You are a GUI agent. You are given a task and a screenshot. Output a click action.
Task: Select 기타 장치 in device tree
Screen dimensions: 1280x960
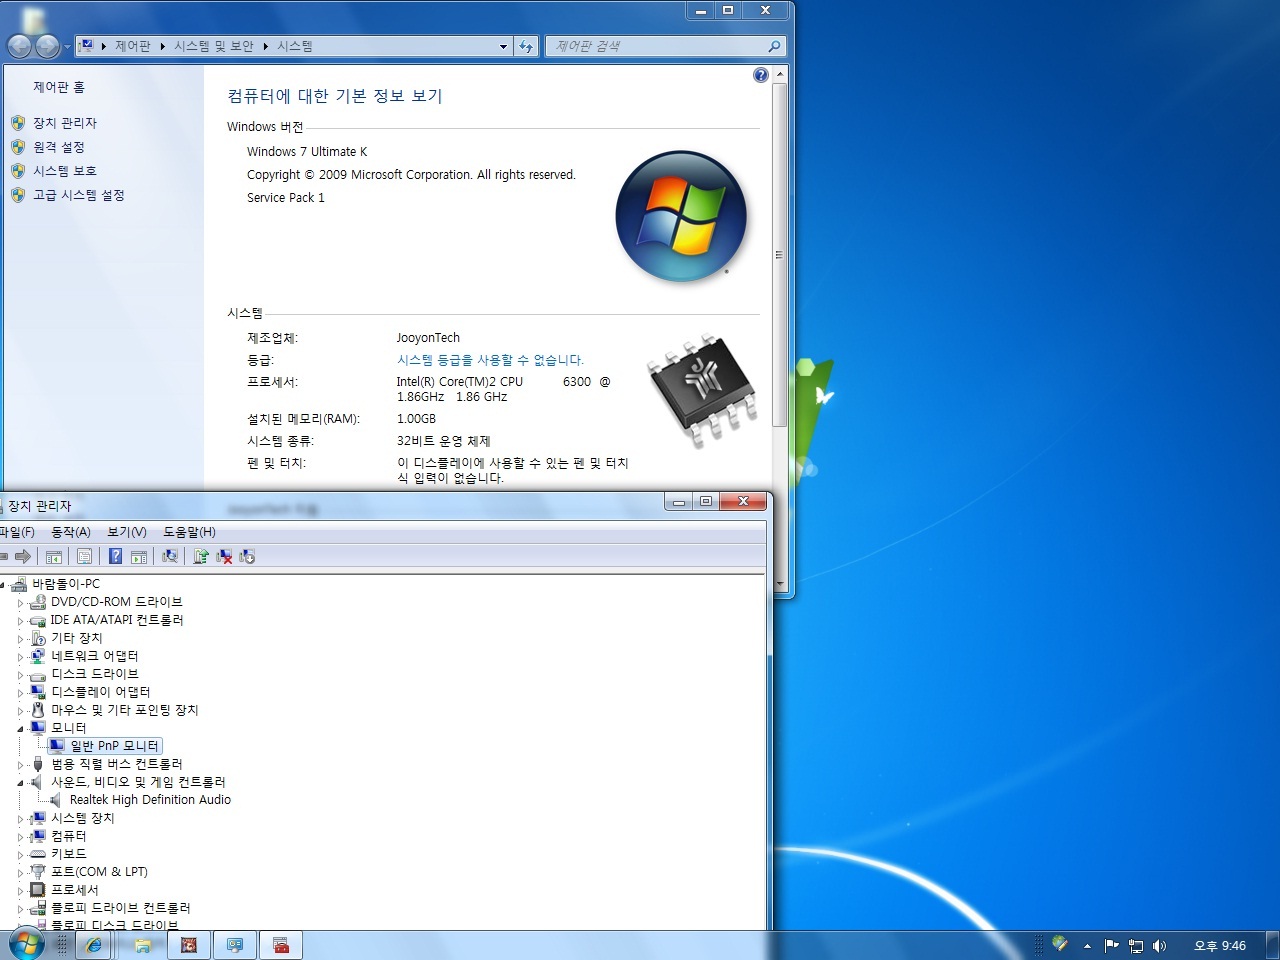(x=77, y=638)
